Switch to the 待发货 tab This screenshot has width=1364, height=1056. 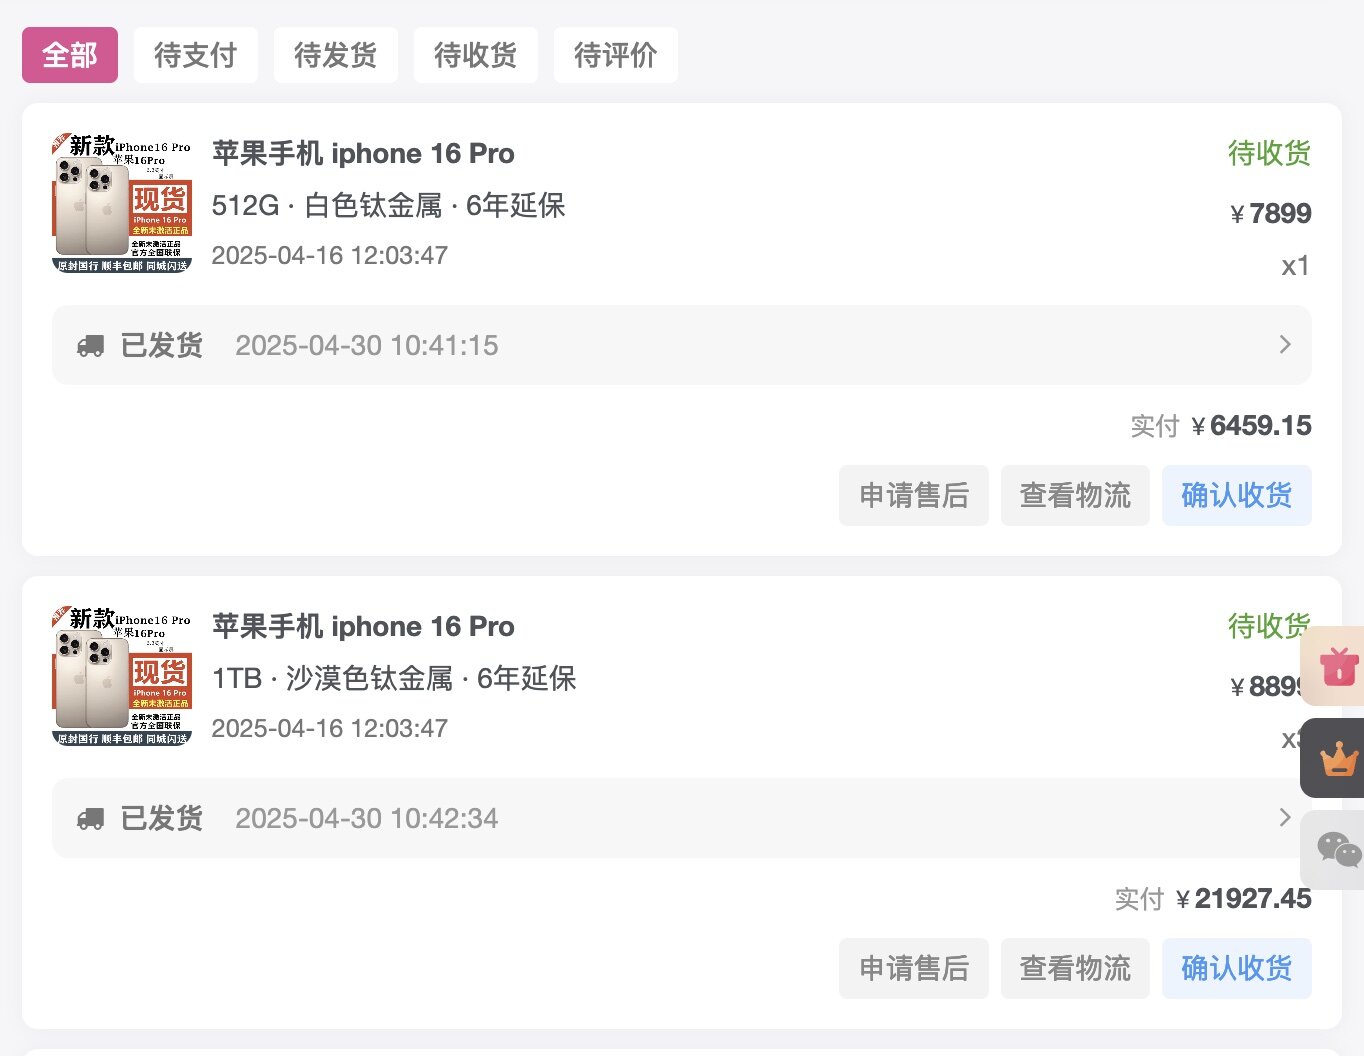point(336,55)
